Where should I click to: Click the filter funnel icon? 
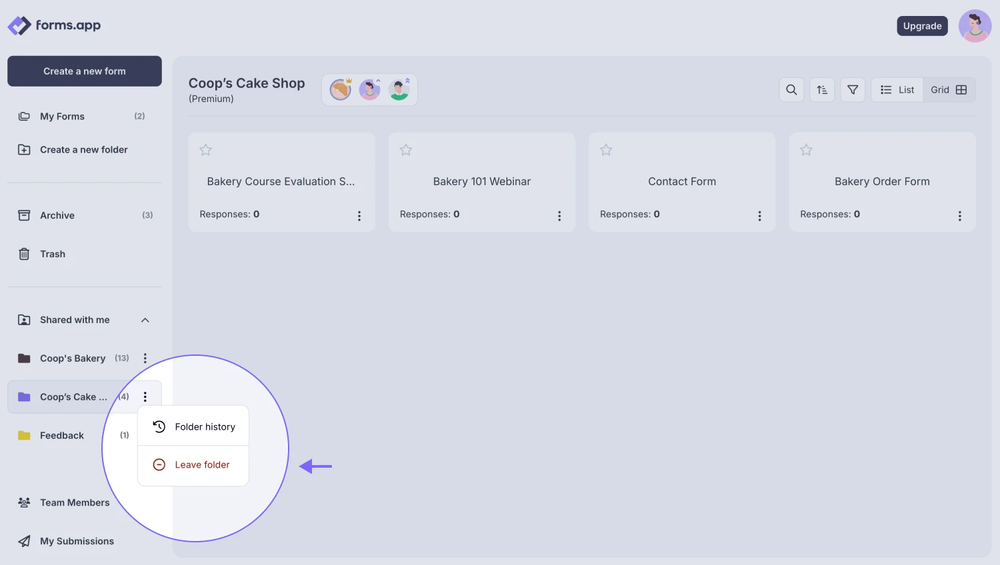[852, 90]
